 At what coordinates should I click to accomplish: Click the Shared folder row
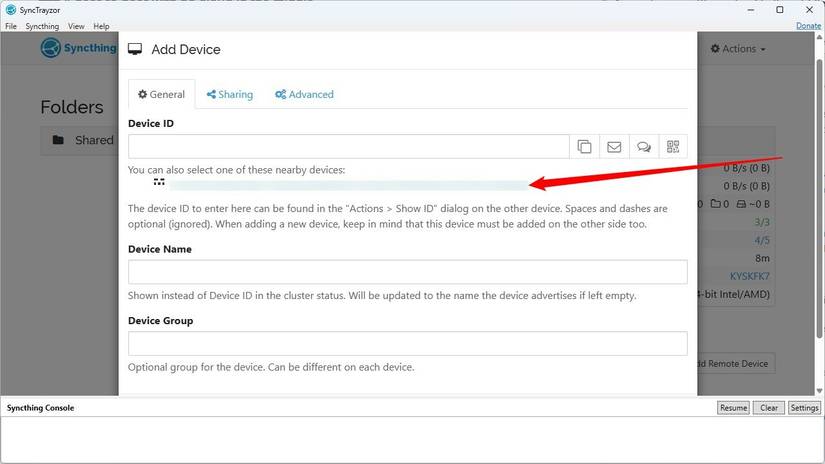pos(79,140)
